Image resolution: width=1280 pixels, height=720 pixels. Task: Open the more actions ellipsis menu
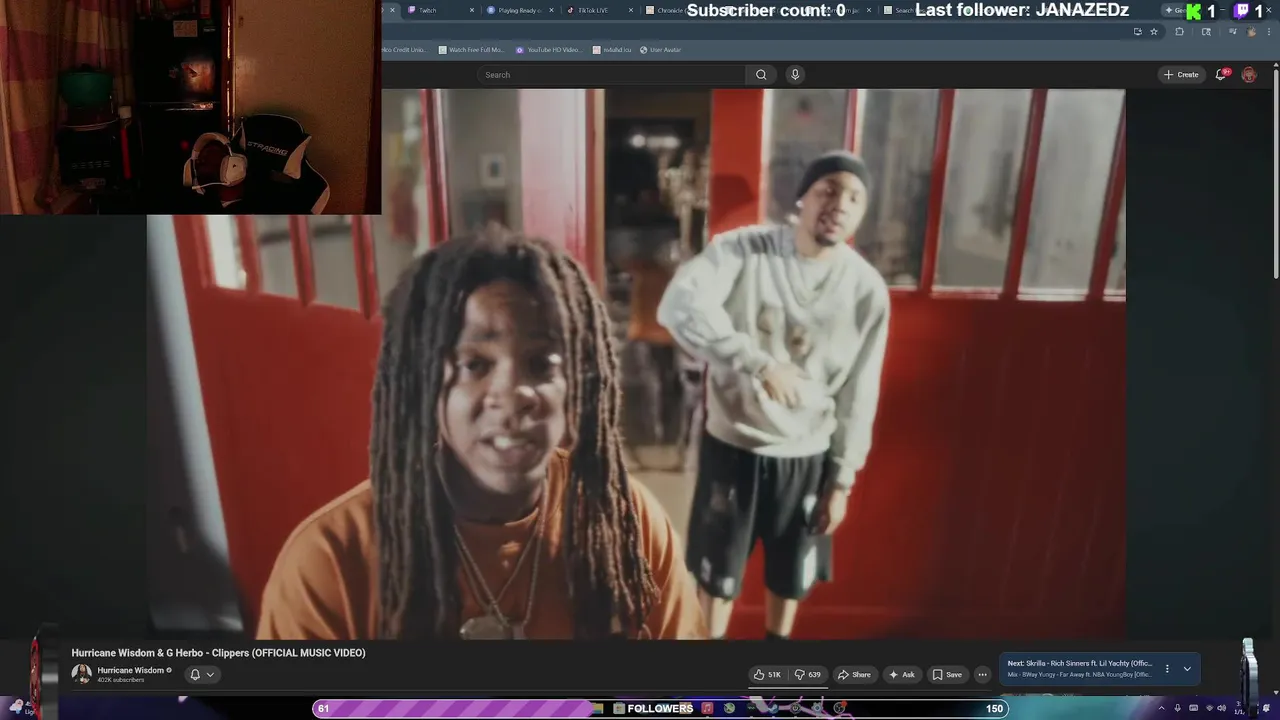pos(982,675)
